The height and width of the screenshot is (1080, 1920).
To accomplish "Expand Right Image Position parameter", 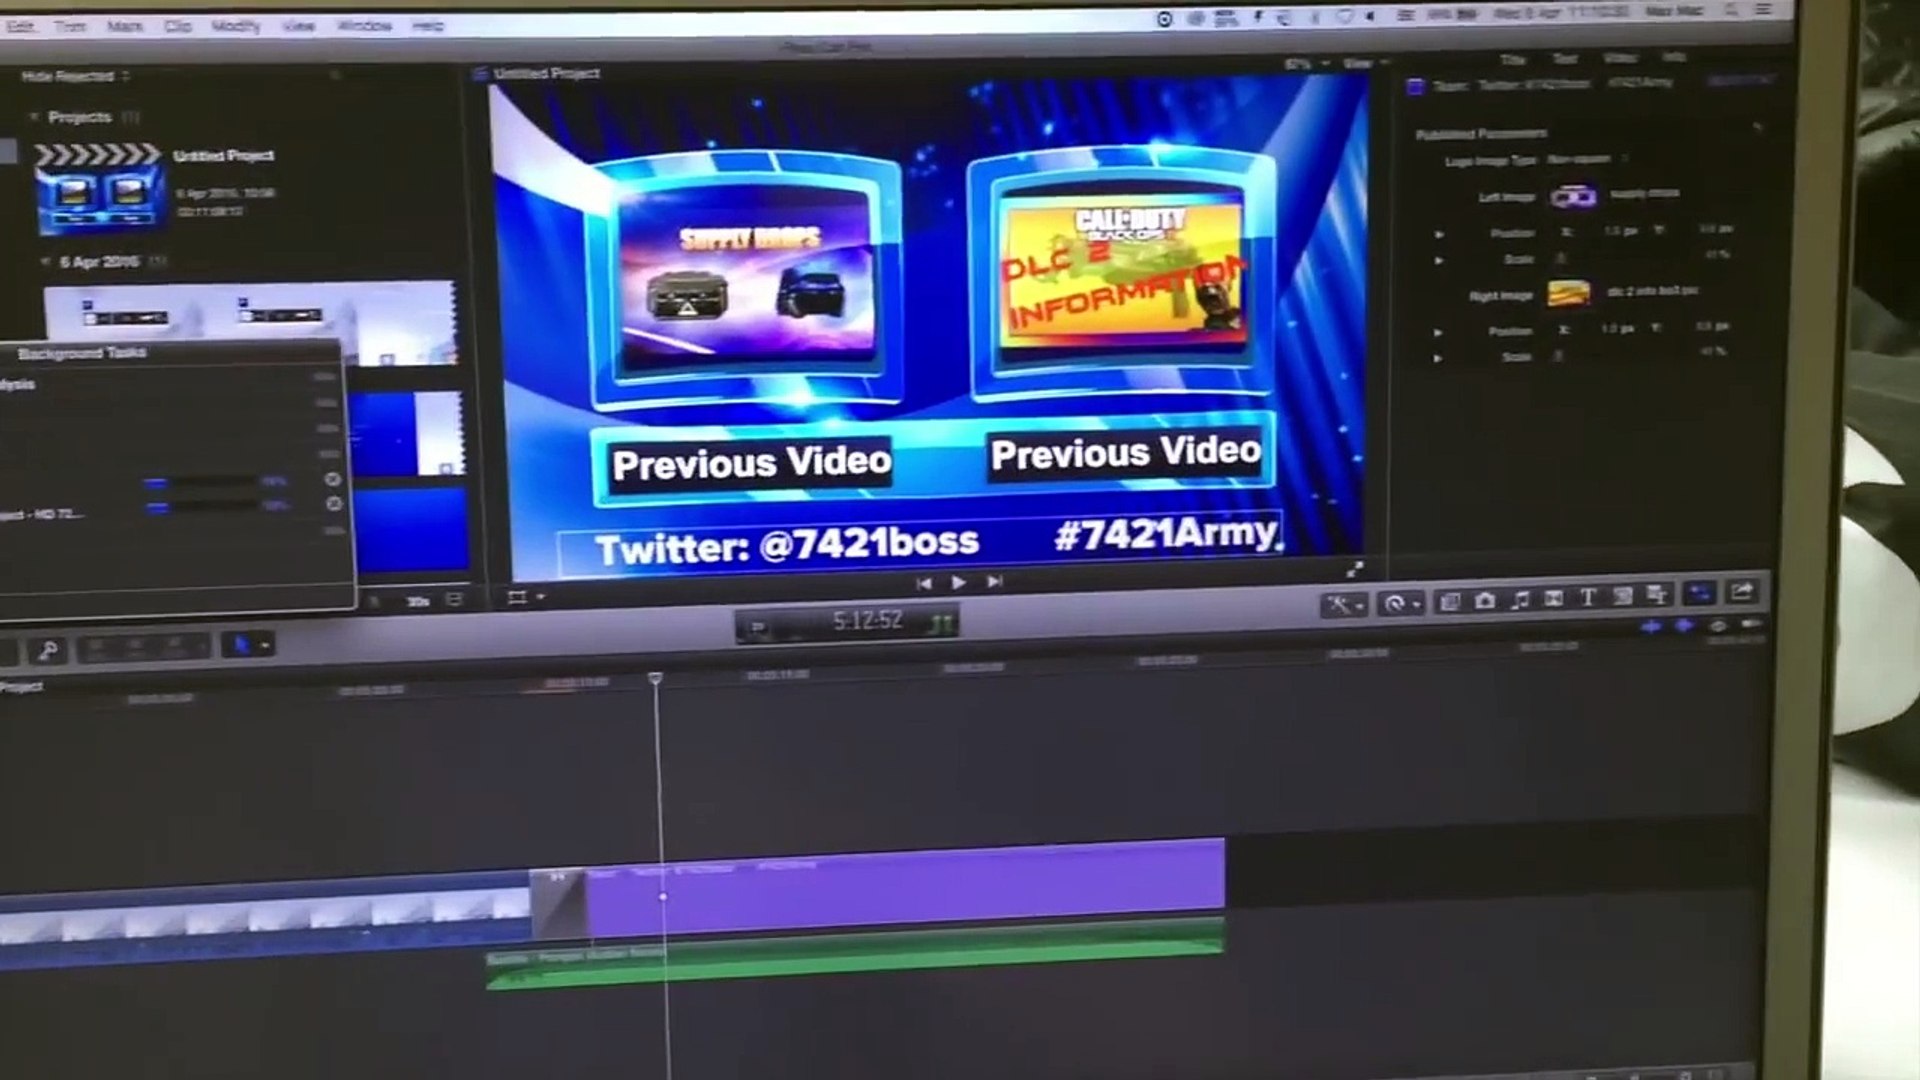I will [1438, 332].
